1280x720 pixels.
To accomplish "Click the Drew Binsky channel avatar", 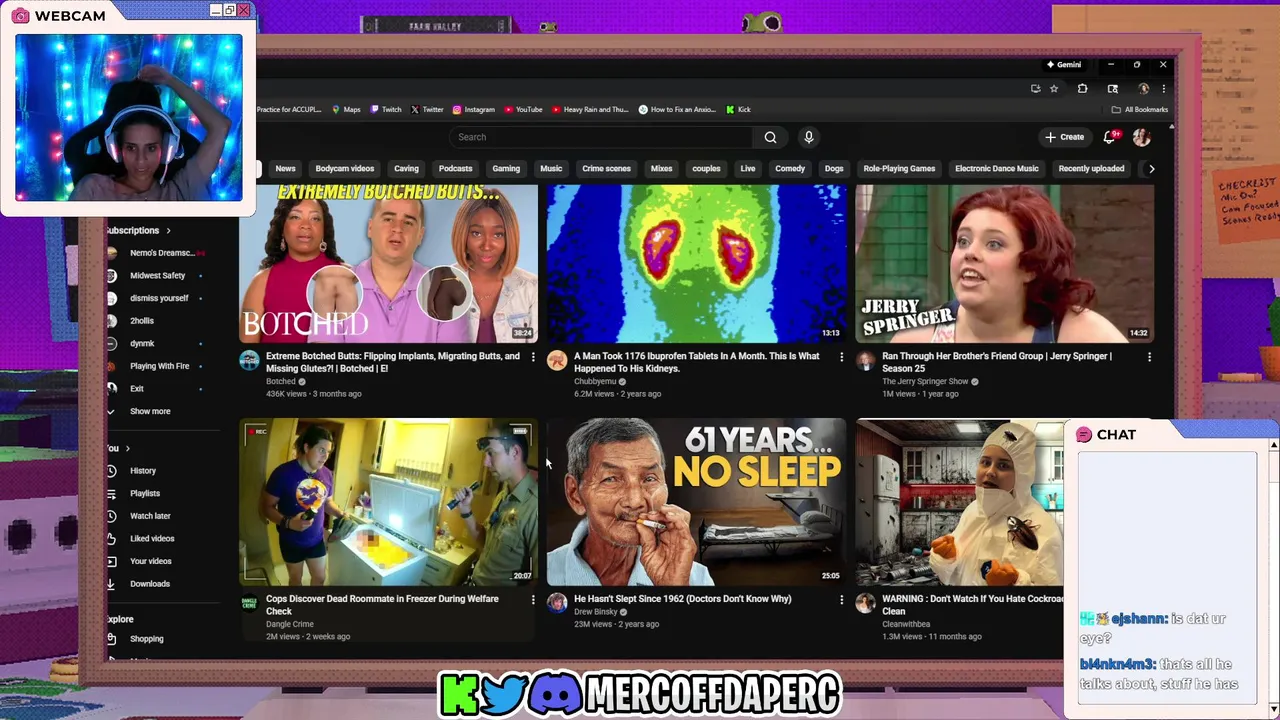I will [x=557, y=603].
